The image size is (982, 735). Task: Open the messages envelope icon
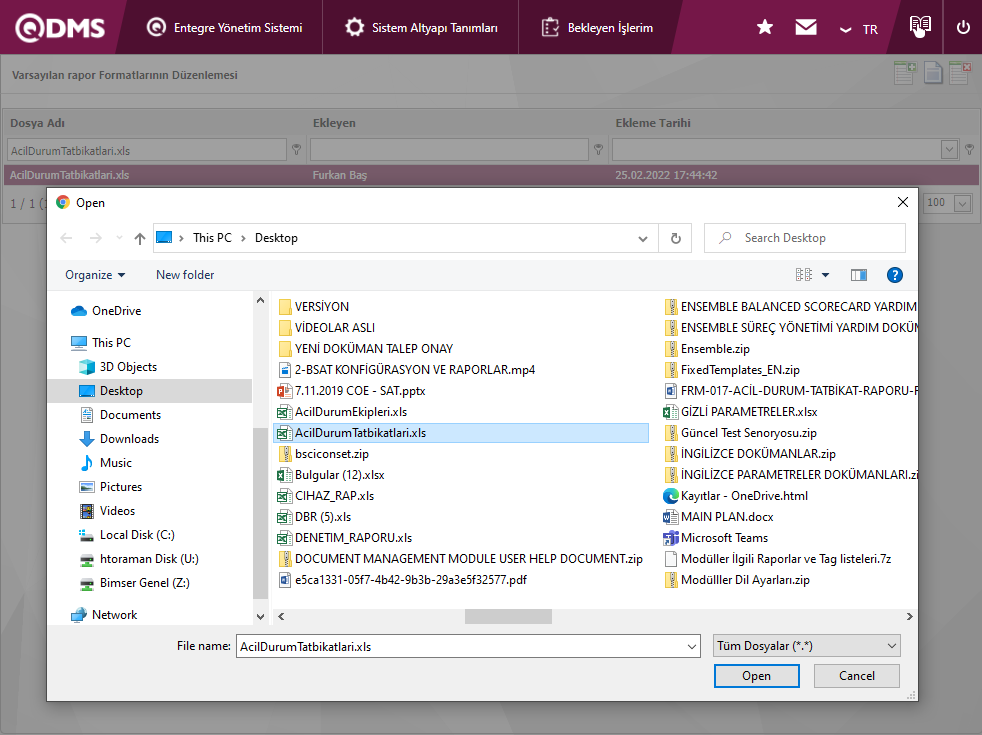(x=806, y=28)
